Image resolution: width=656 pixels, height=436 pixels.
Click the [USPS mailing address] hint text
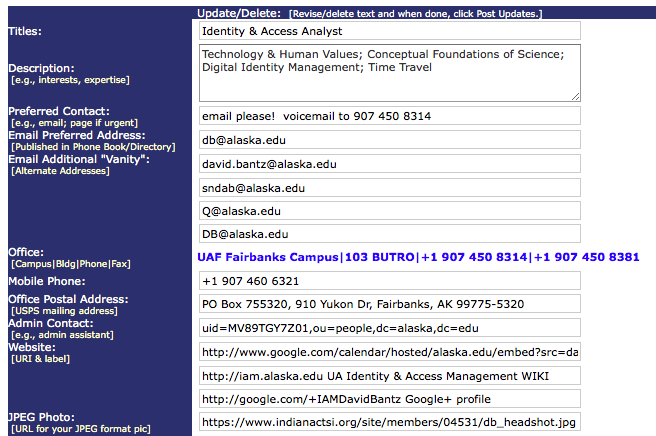click(64, 311)
